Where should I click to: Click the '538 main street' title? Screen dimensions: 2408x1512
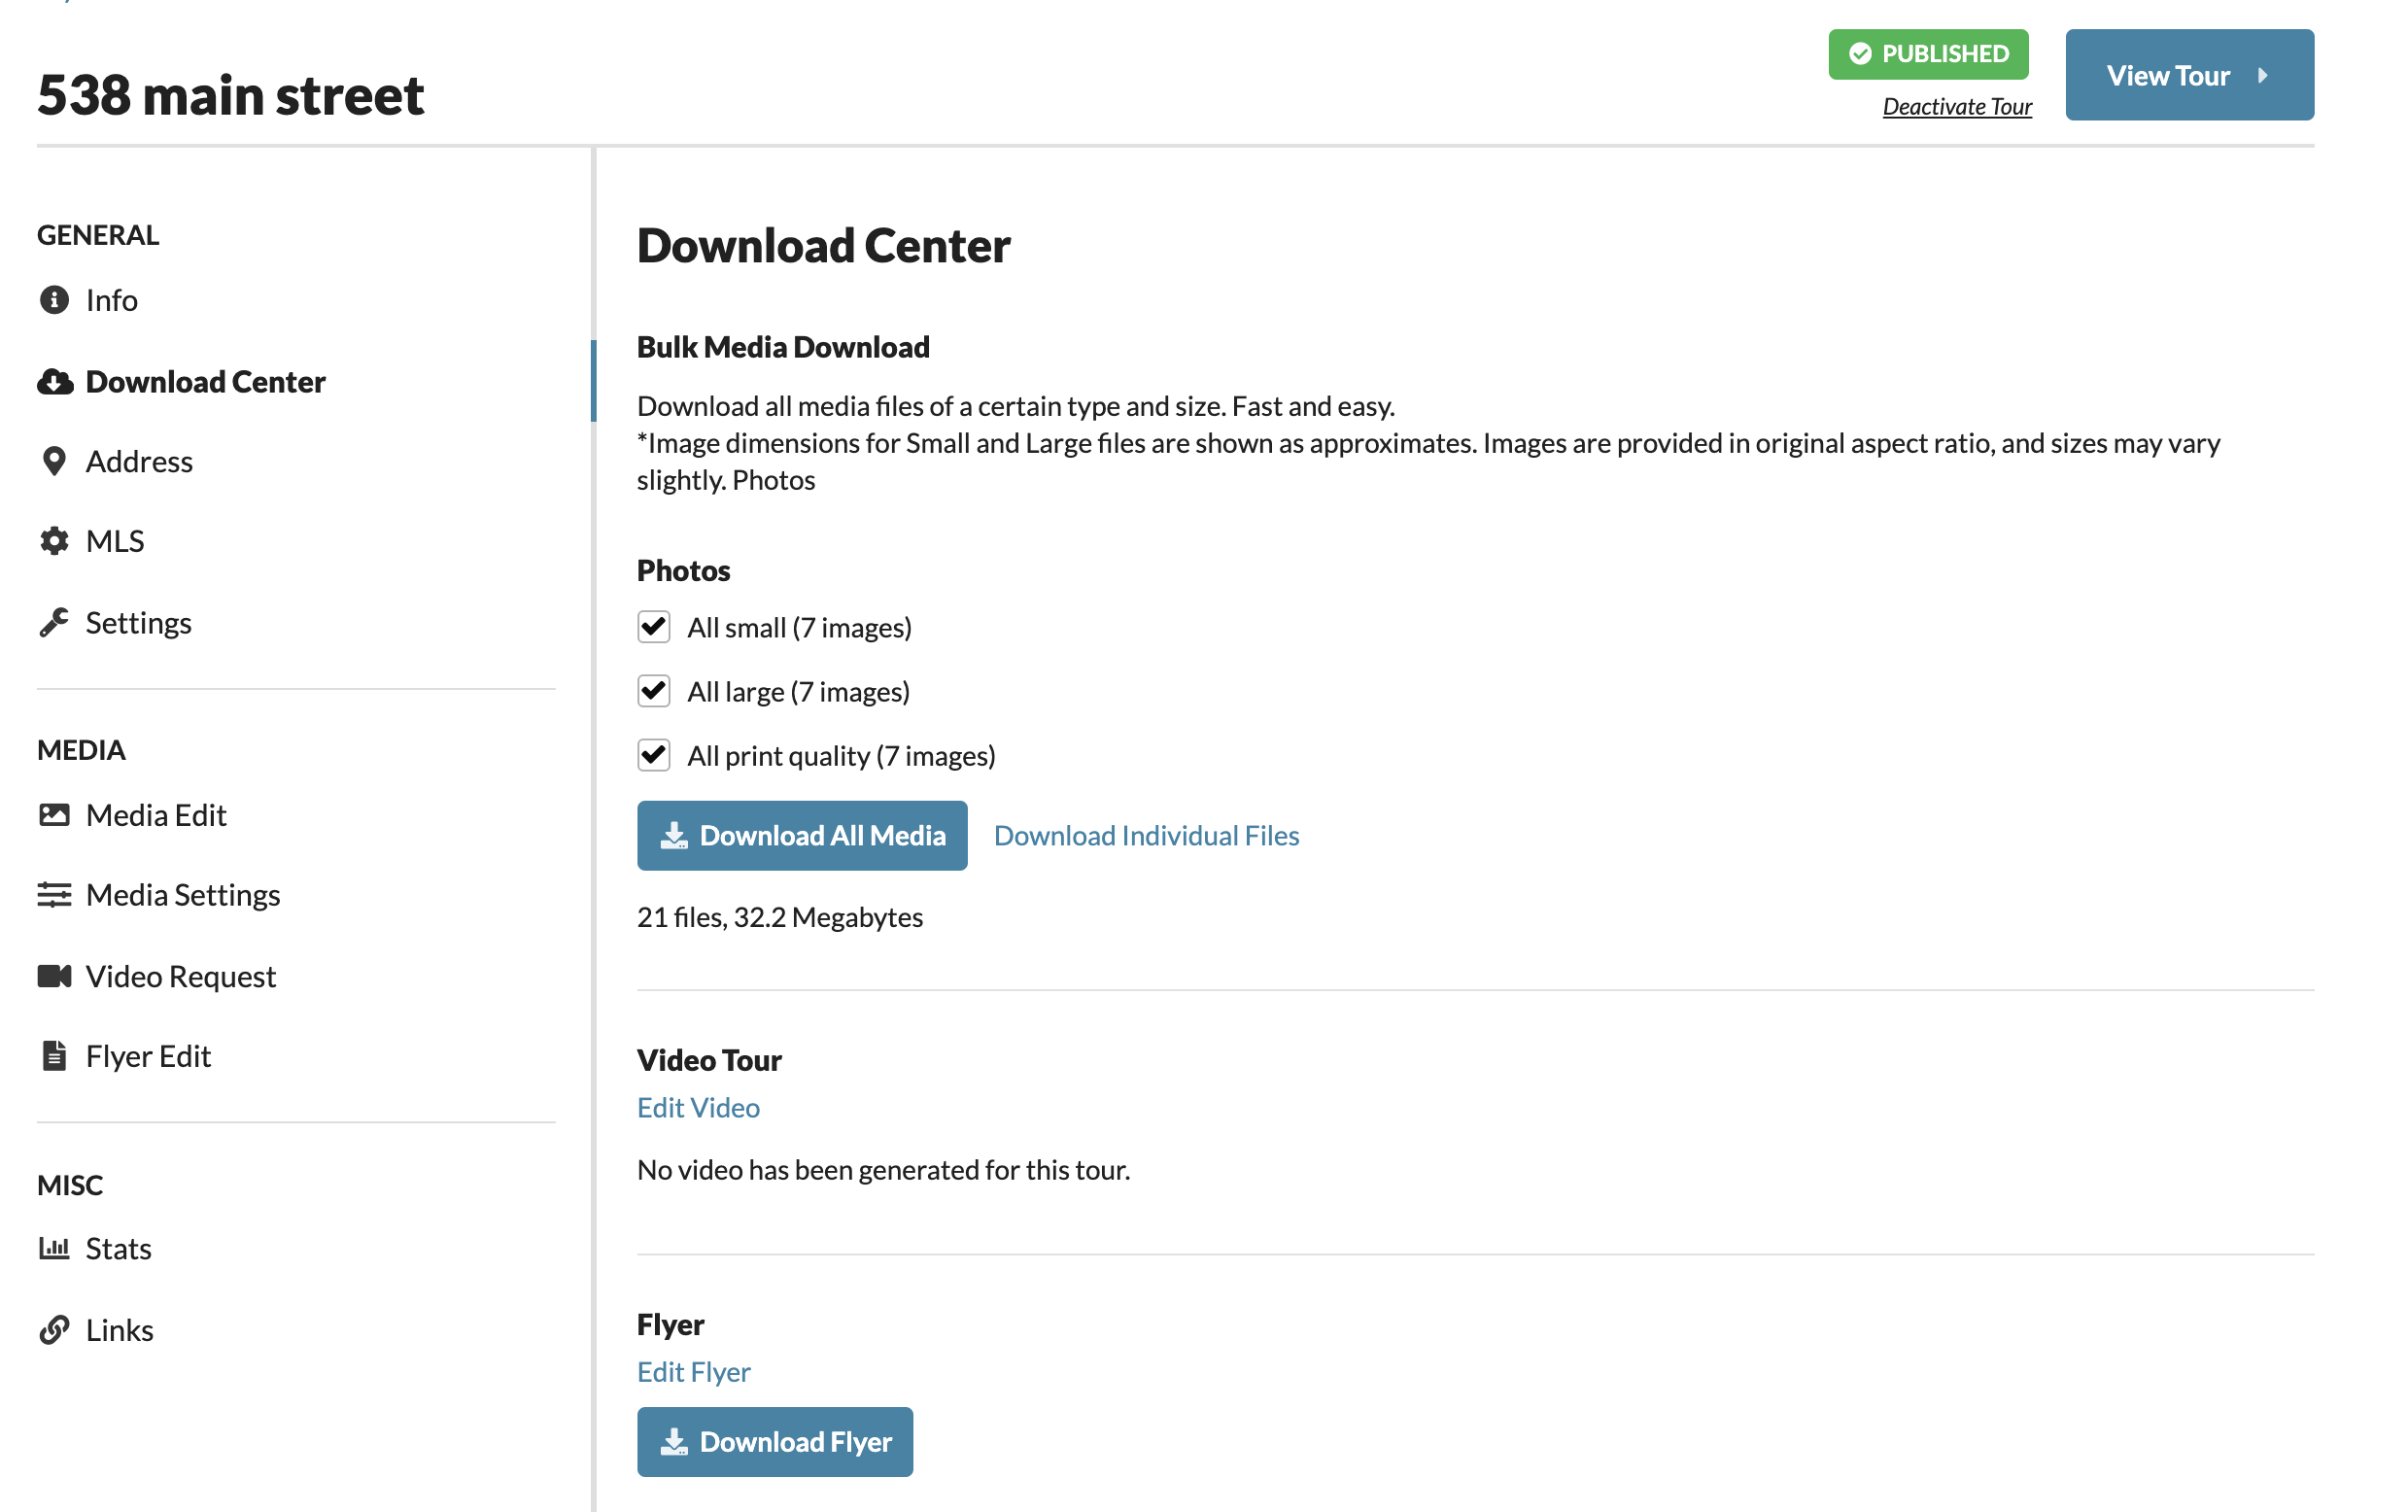pyautogui.click(x=231, y=95)
